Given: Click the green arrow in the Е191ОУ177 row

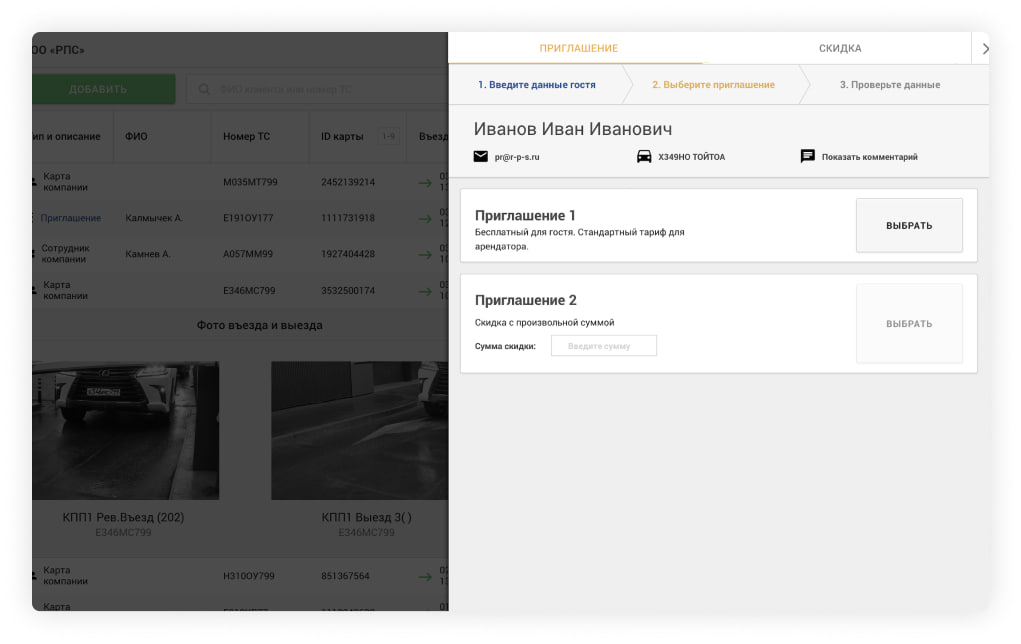Looking at the screenshot, I should coord(425,218).
